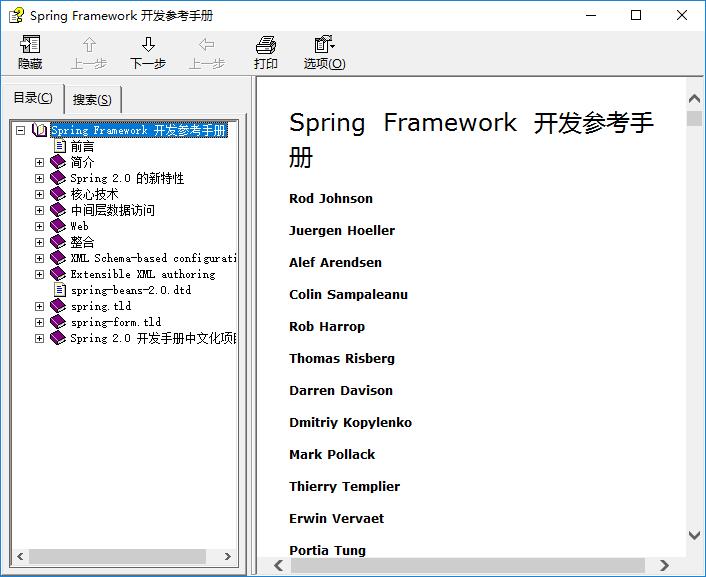Expand the 整合 tree node
The width and height of the screenshot is (706, 577).
(40, 242)
